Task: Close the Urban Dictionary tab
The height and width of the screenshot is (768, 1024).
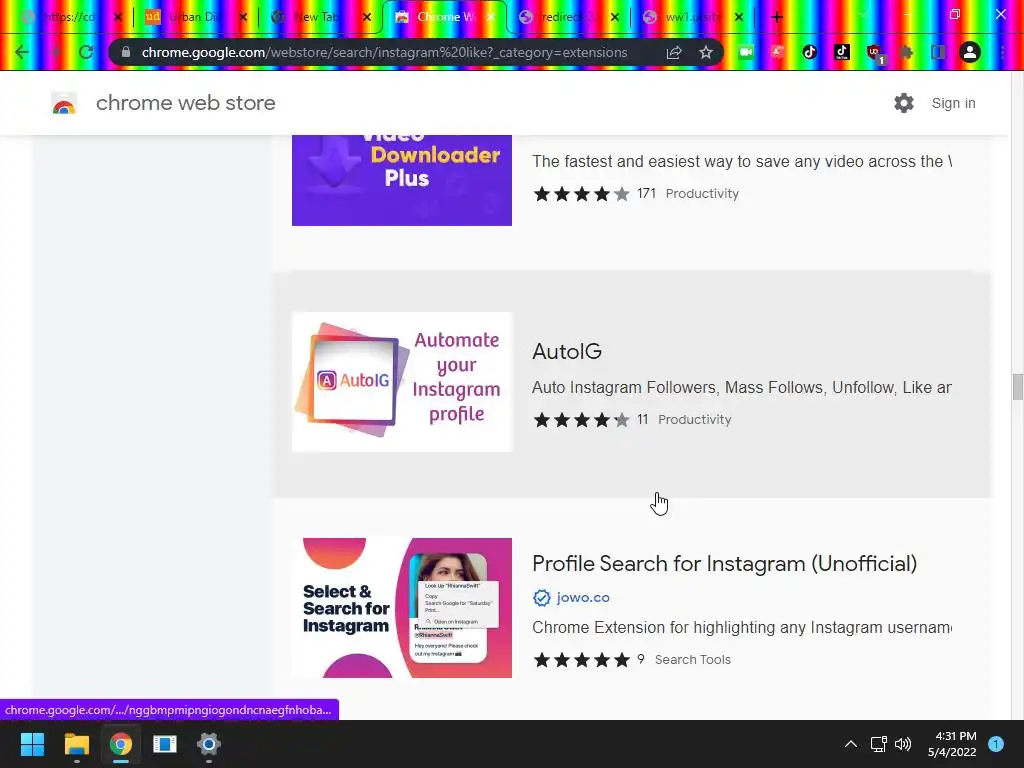Action: pos(243,17)
